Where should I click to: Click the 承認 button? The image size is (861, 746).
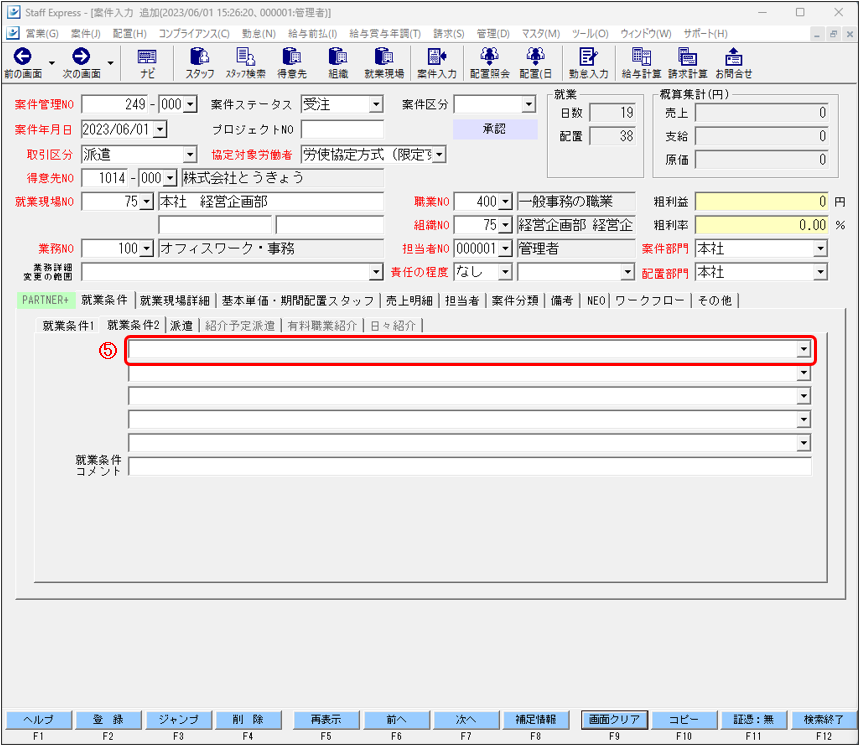495,129
